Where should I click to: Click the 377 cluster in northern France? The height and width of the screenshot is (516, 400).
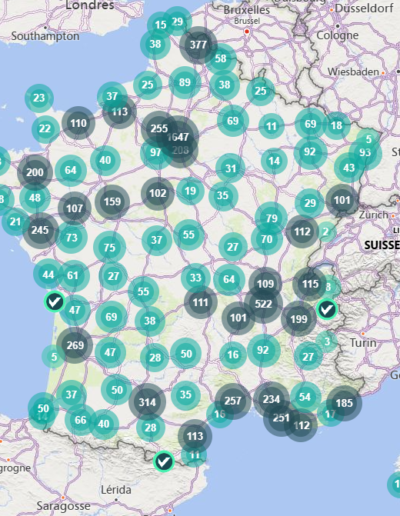(198, 45)
